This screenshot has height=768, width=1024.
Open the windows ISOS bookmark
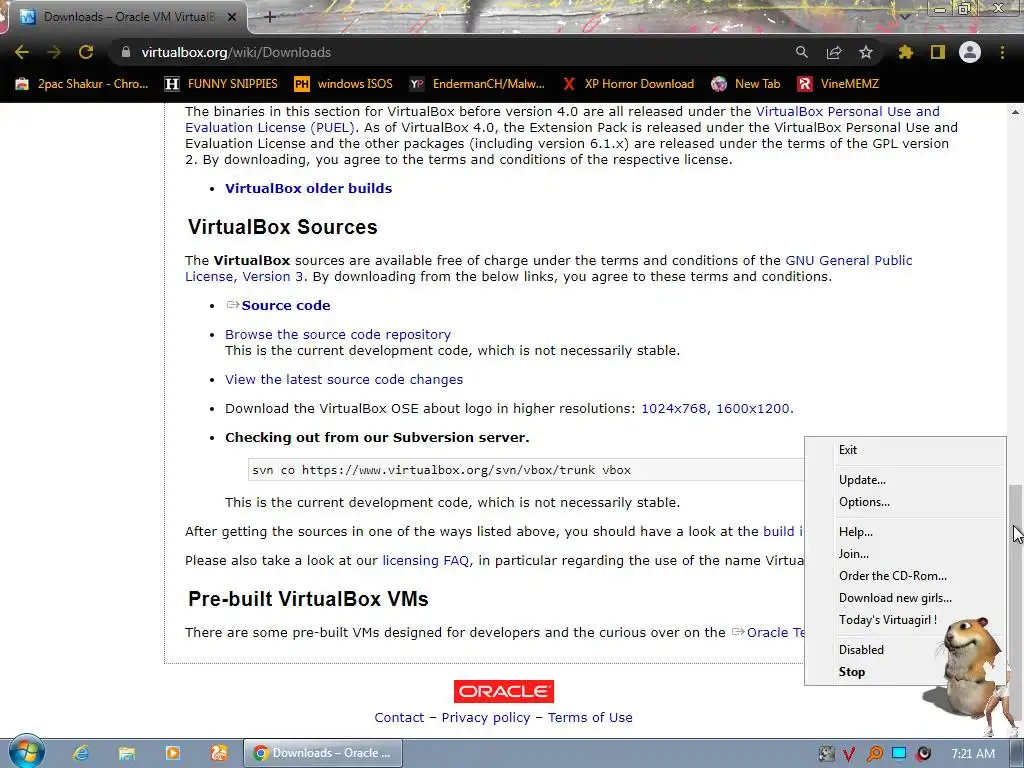(x=344, y=84)
